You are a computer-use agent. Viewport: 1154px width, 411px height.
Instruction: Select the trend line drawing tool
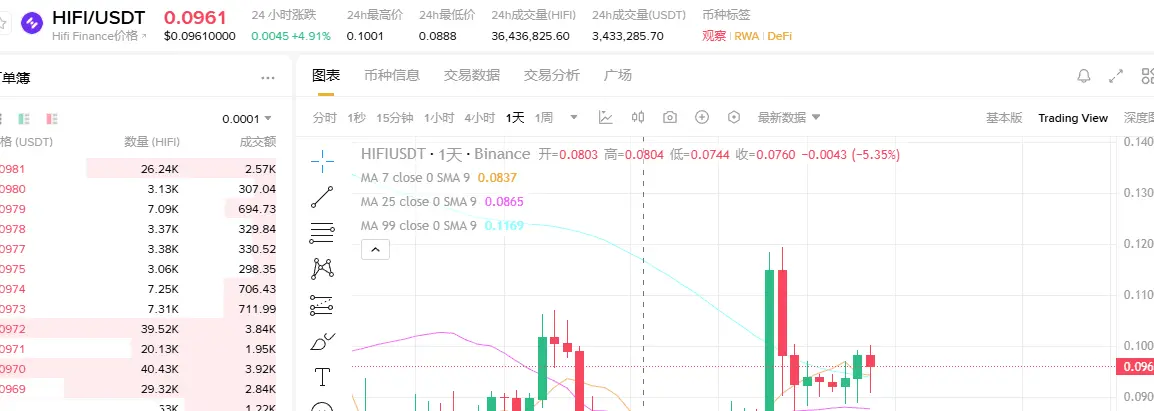(x=322, y=197)
